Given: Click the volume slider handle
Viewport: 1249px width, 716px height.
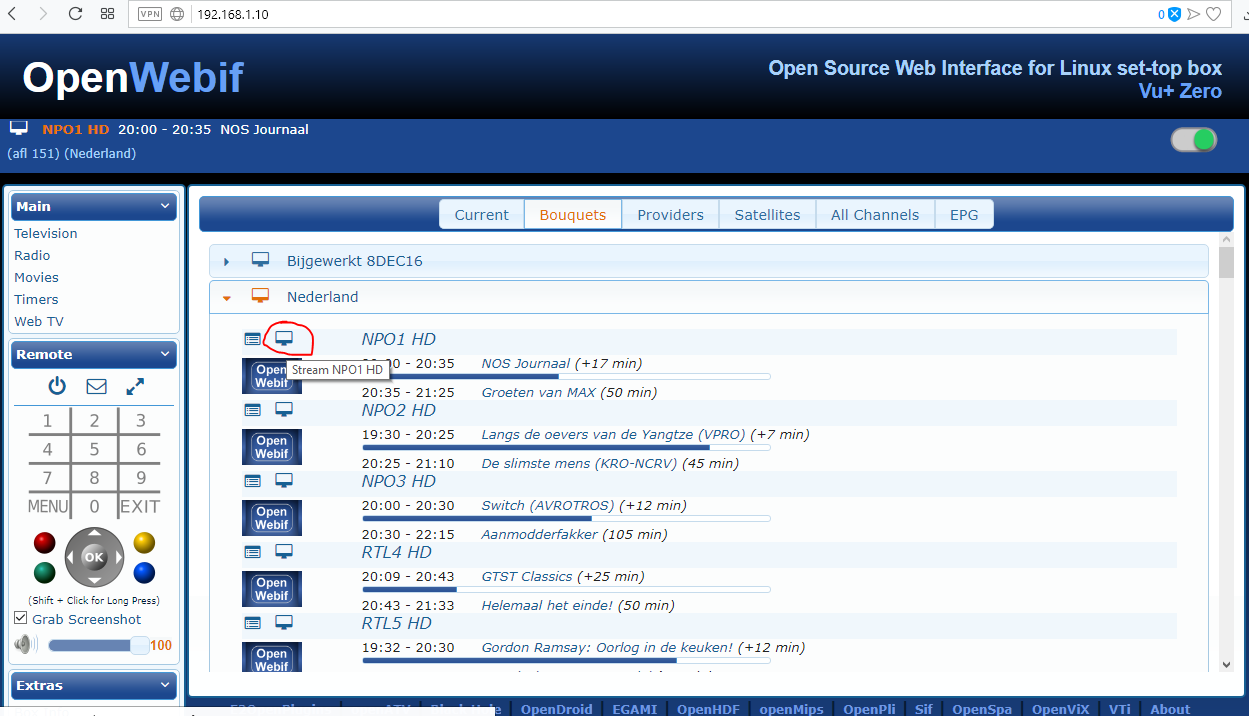Looking at the screenshot, I should [x=140, y=645].
